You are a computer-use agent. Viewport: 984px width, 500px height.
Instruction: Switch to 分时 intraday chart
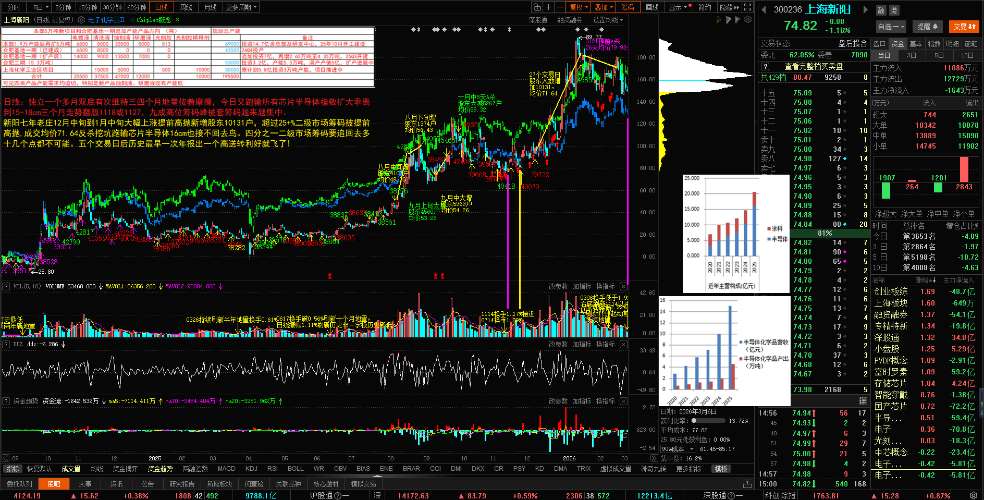13,7
